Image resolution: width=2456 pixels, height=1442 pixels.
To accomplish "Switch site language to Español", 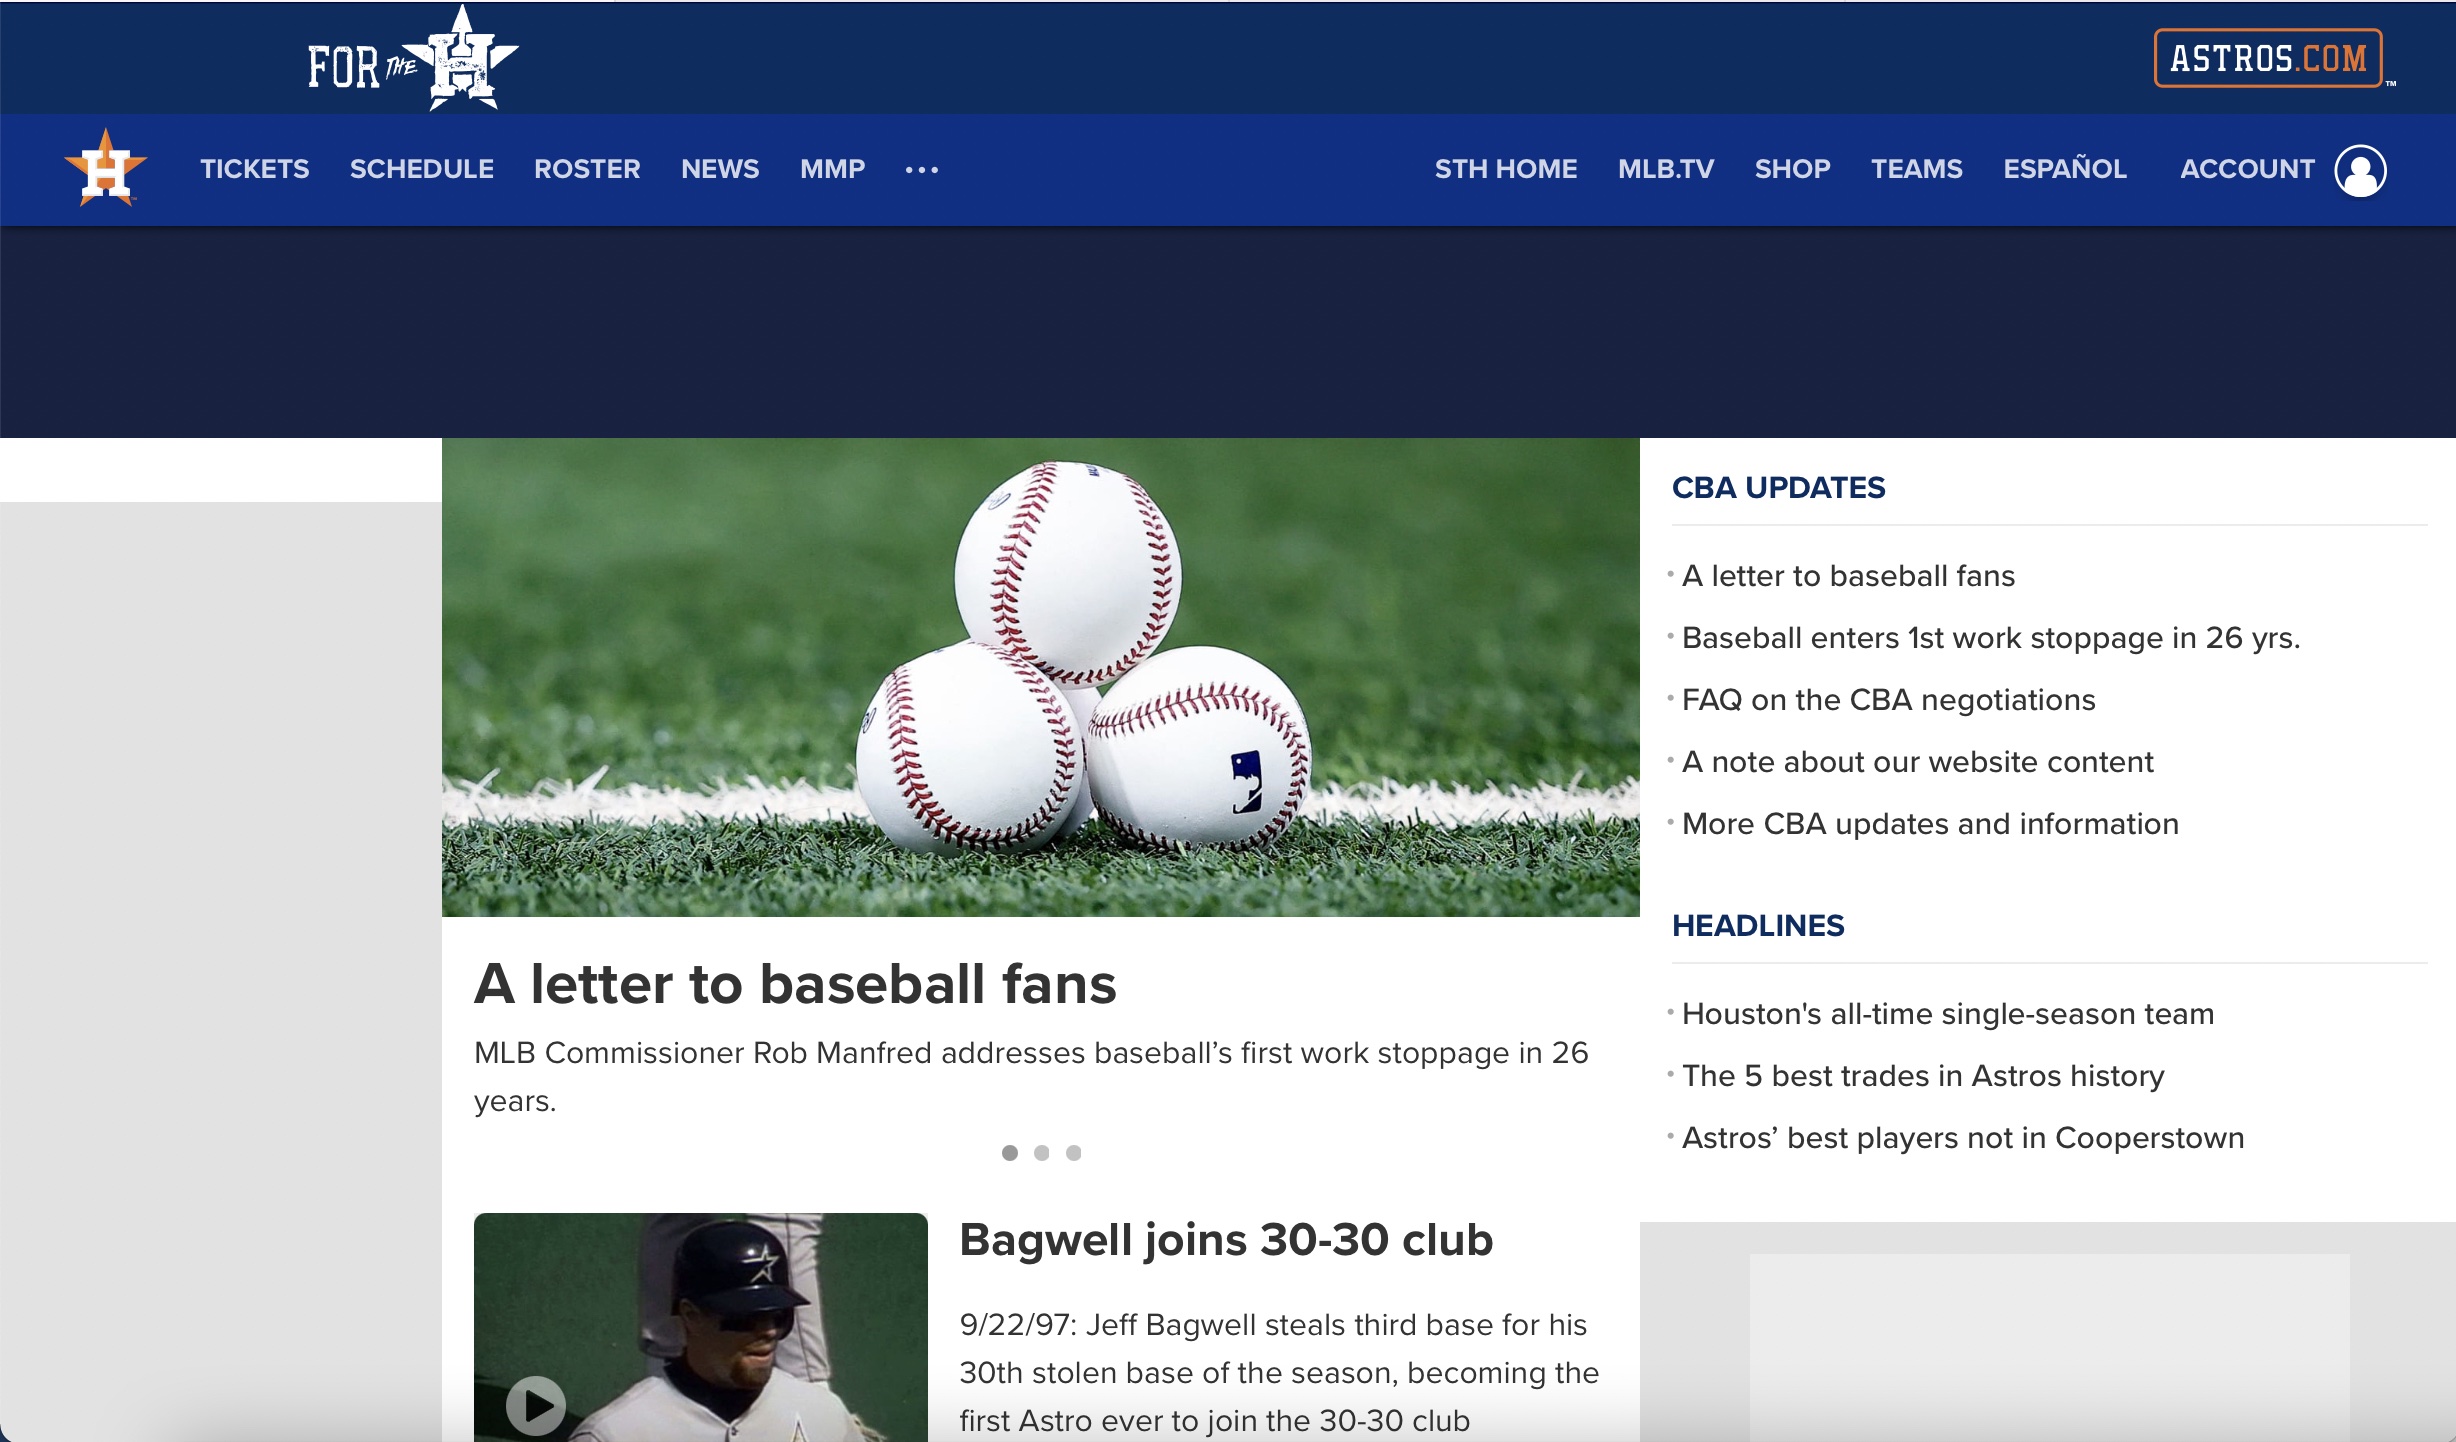I will tap(2065, 168).
